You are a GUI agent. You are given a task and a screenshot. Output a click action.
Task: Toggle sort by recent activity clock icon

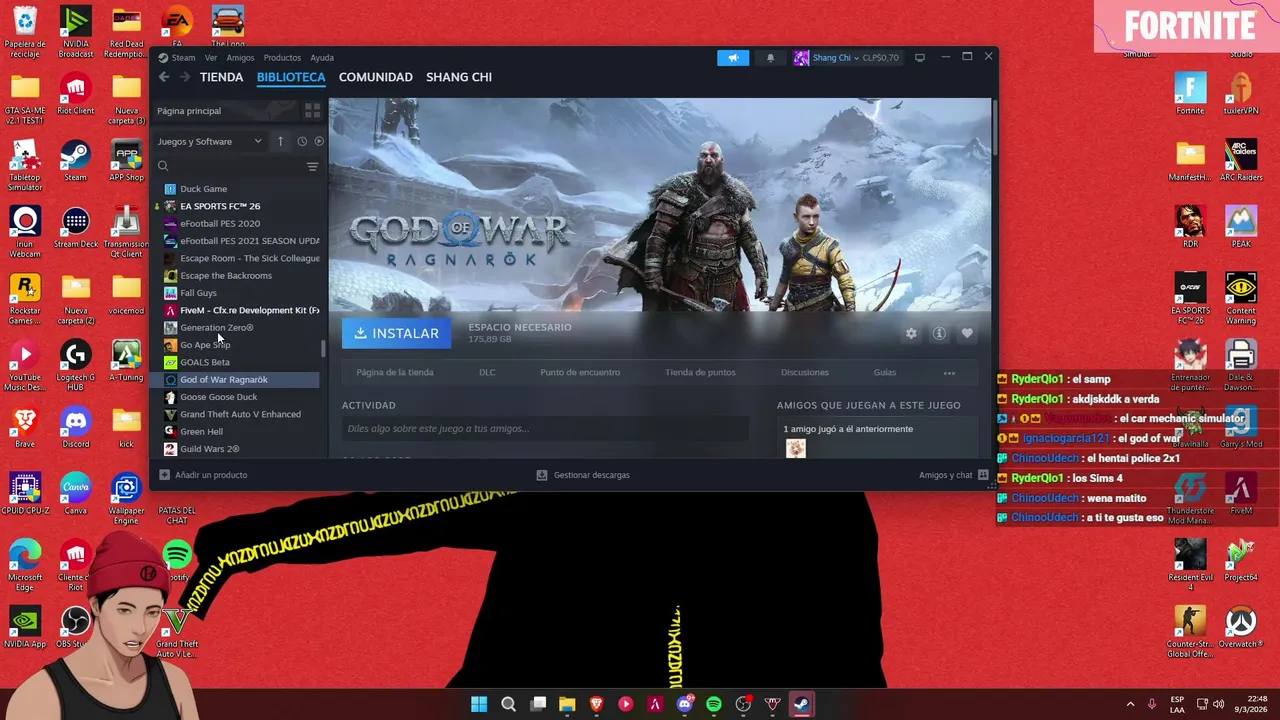point(302,141)
